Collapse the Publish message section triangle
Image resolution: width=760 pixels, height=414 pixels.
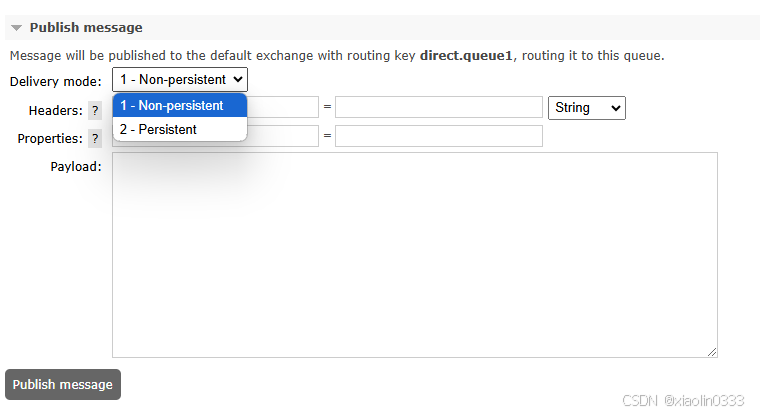16,28
